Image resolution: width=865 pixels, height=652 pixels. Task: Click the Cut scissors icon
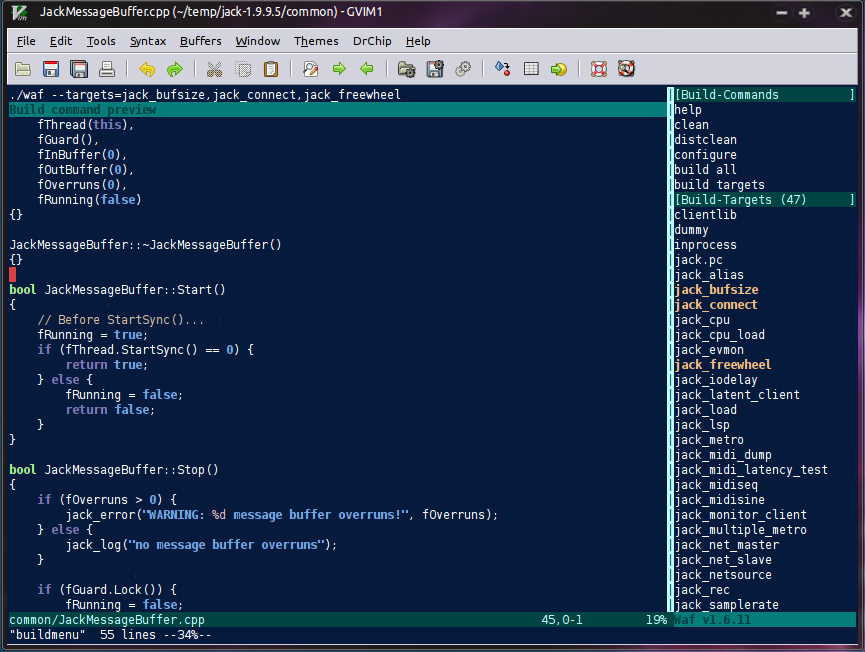(214, 69)
